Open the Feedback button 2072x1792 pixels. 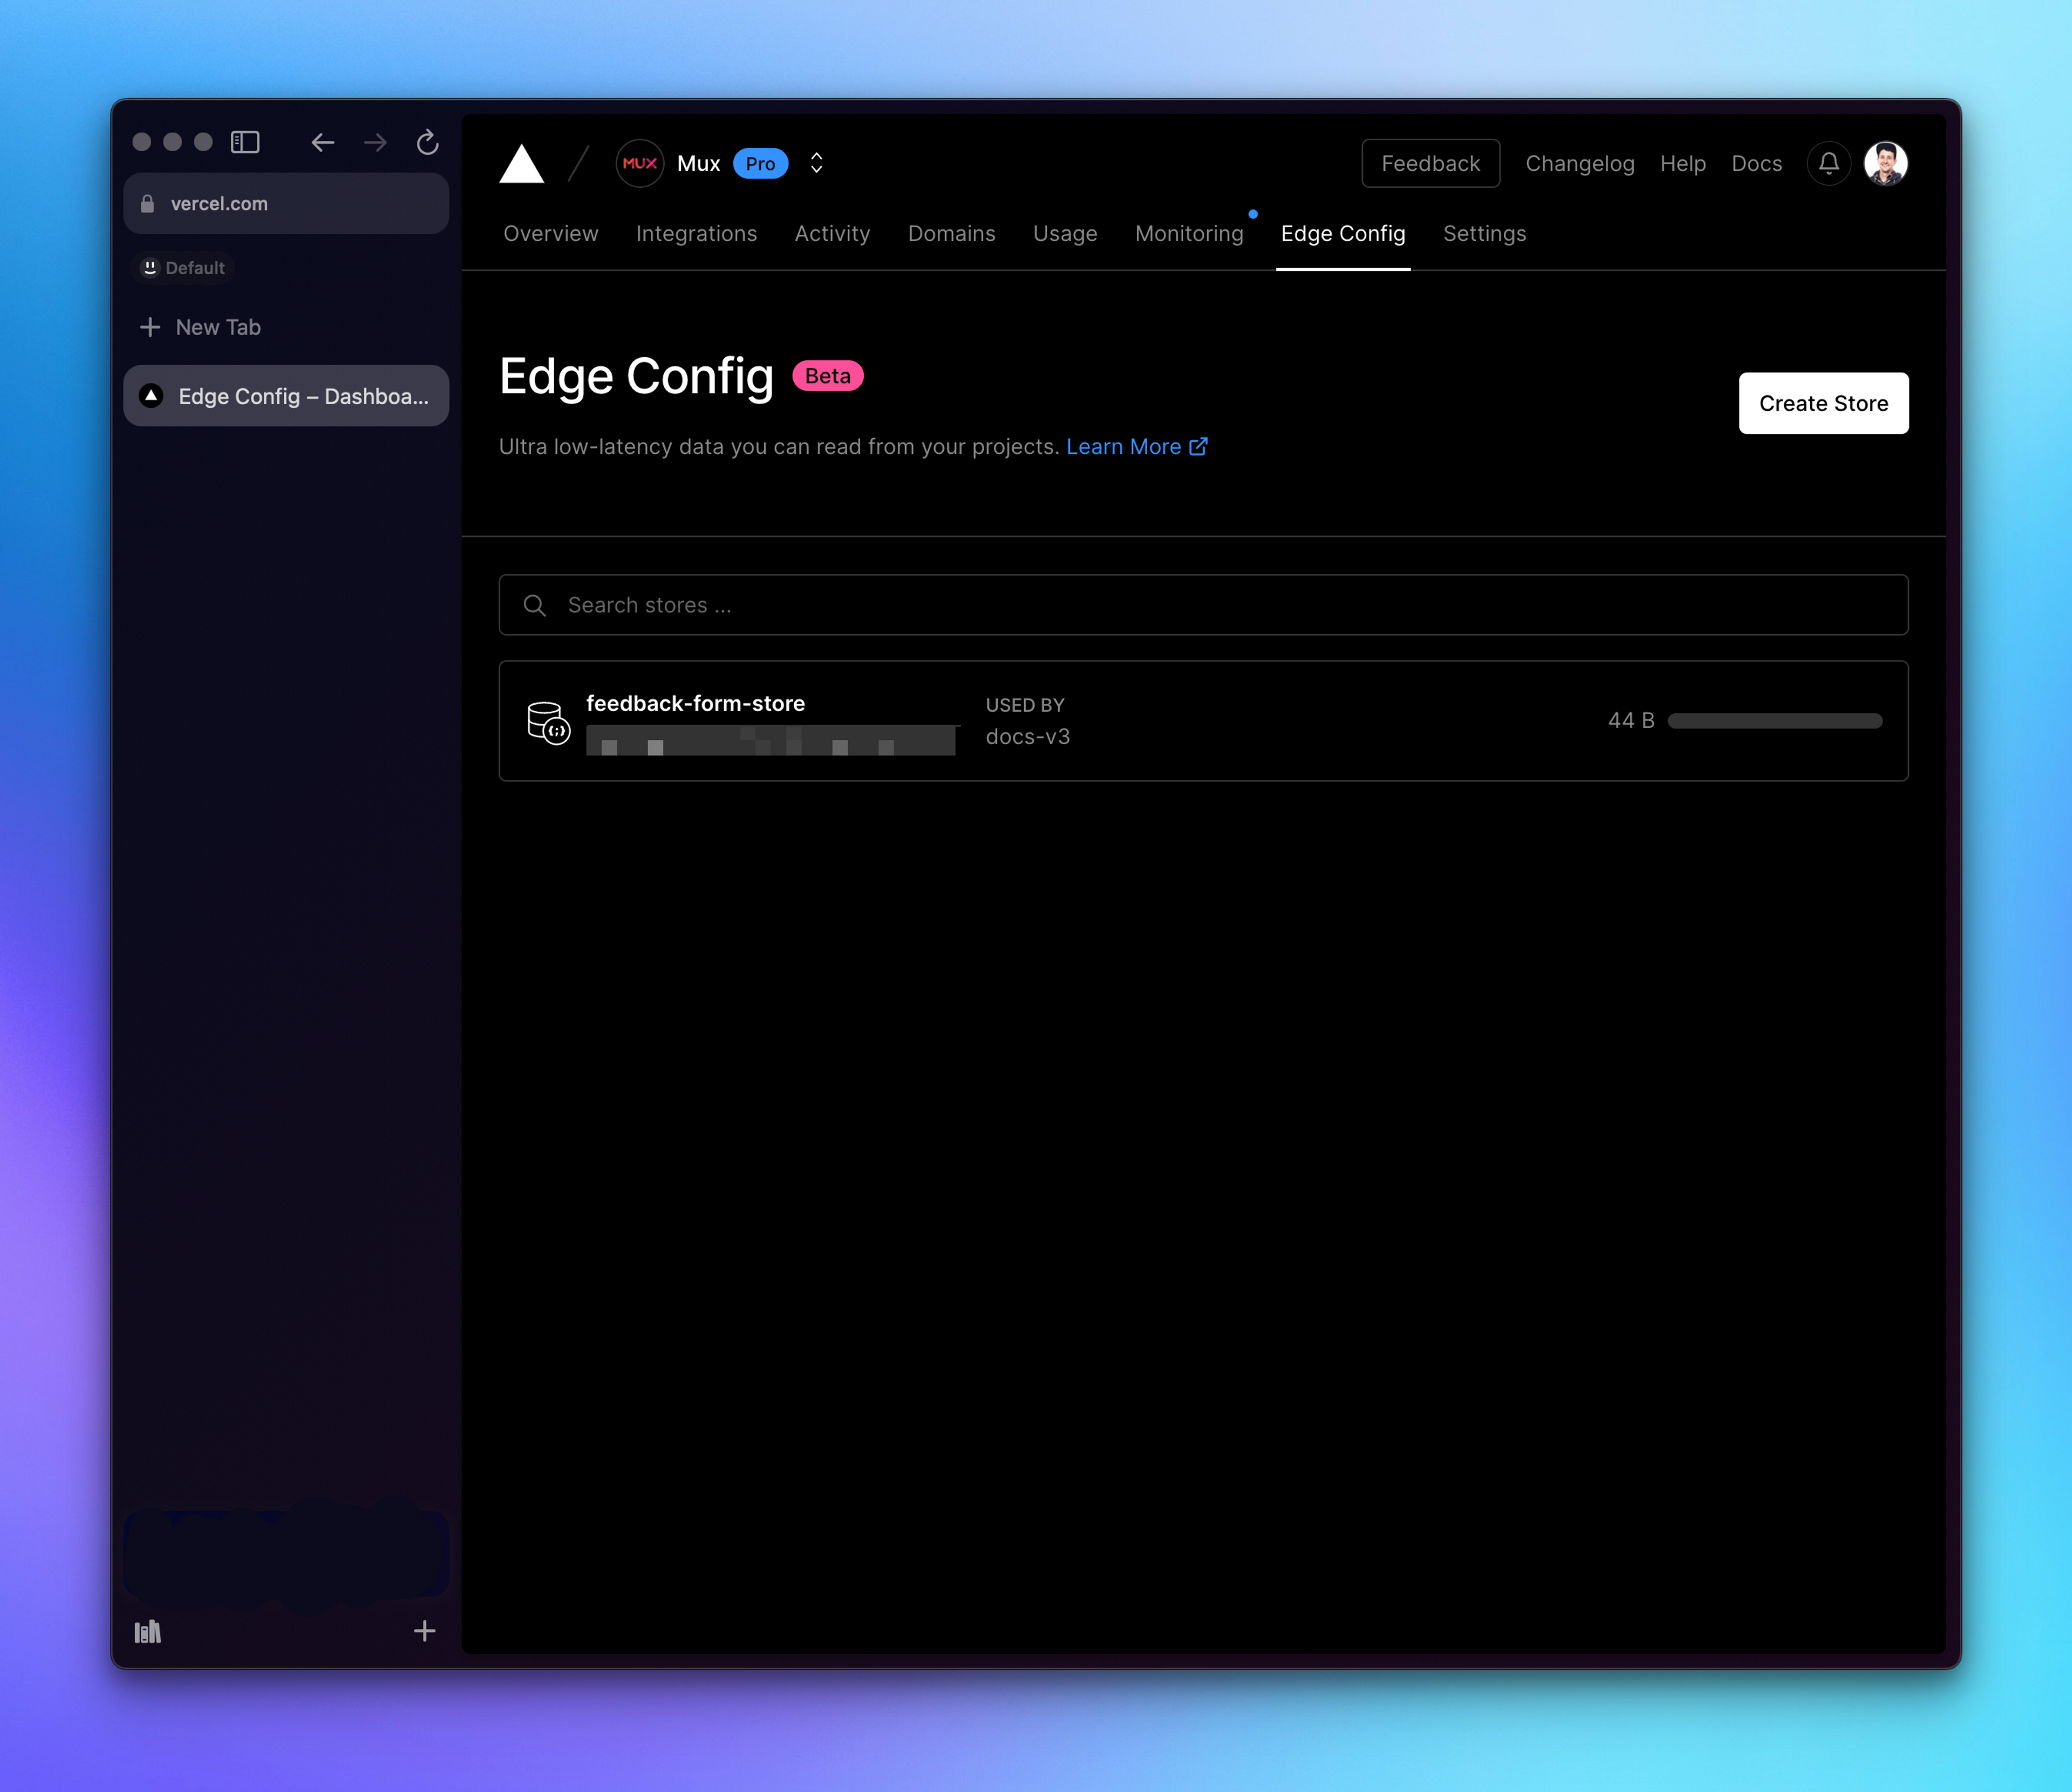(x=1430, y=163)
